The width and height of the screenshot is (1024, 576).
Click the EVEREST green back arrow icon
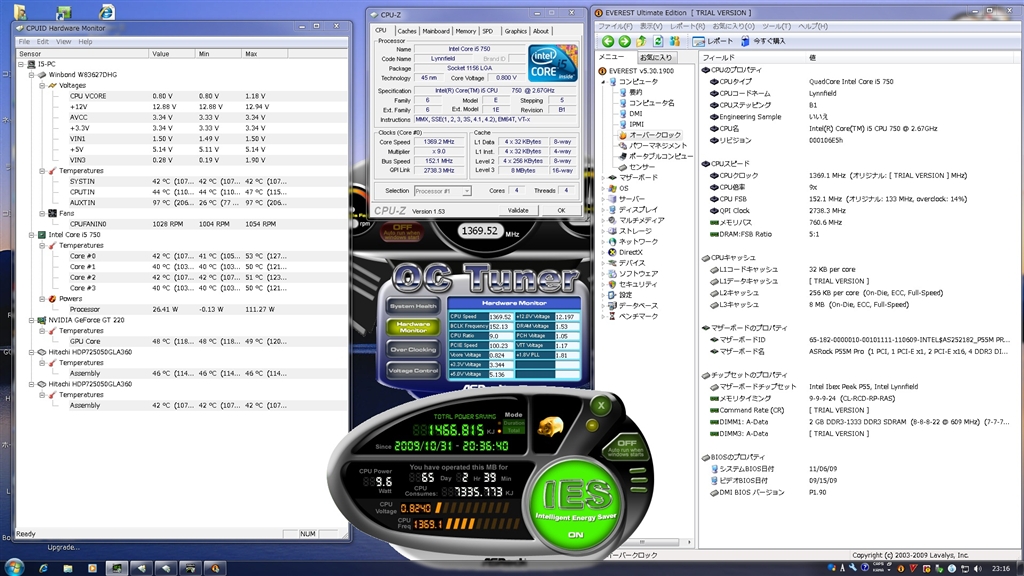tap(607, 41)
